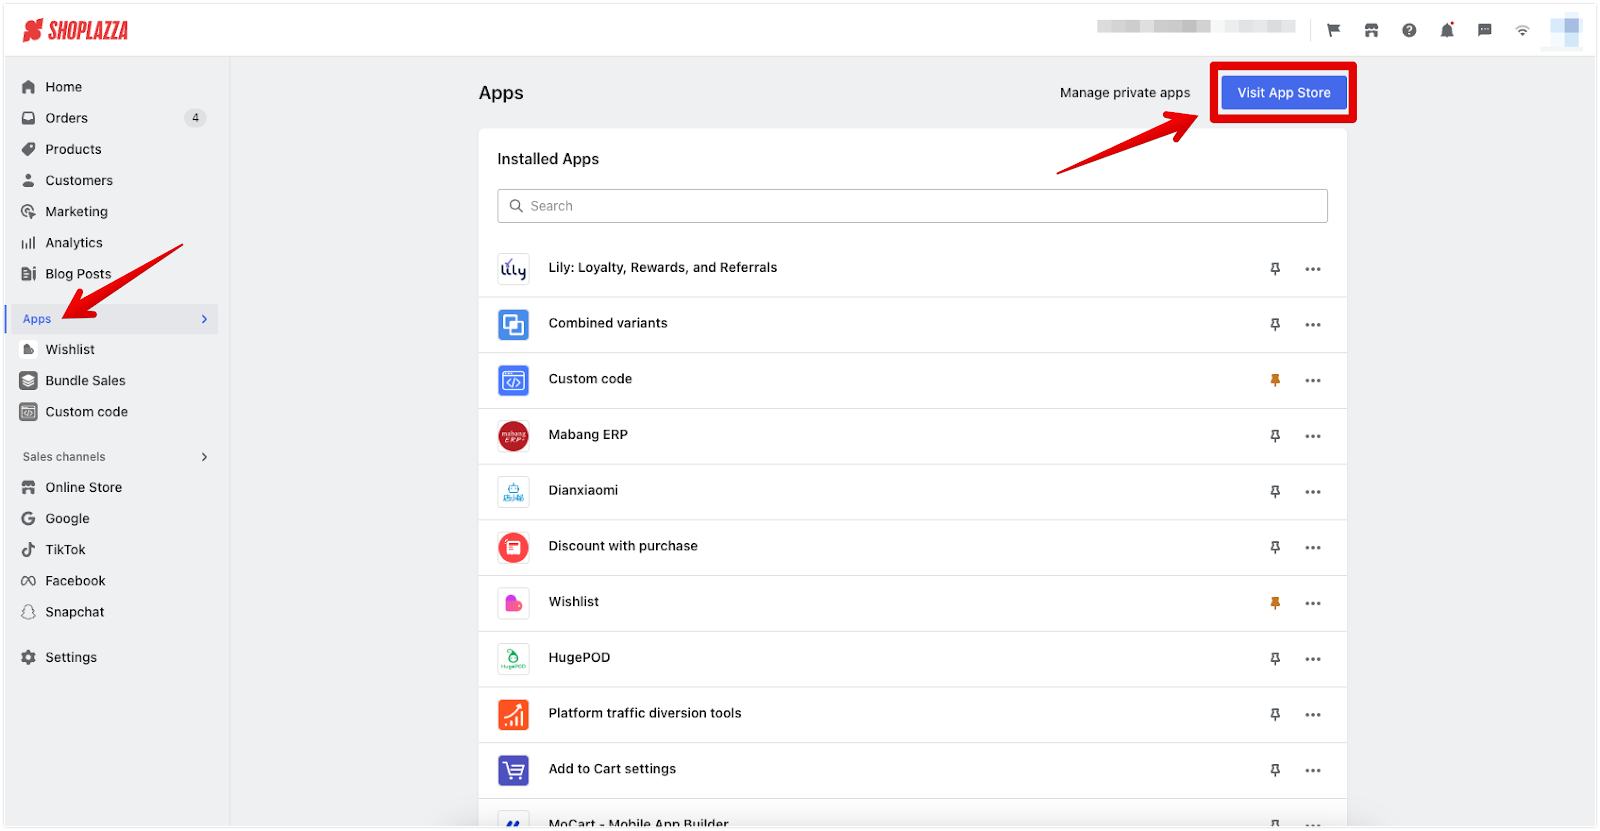Screen dimensions: 1600x831
Task: Open the Combined variants app icon
Action: pyautogui.click(x=513, y=325)
